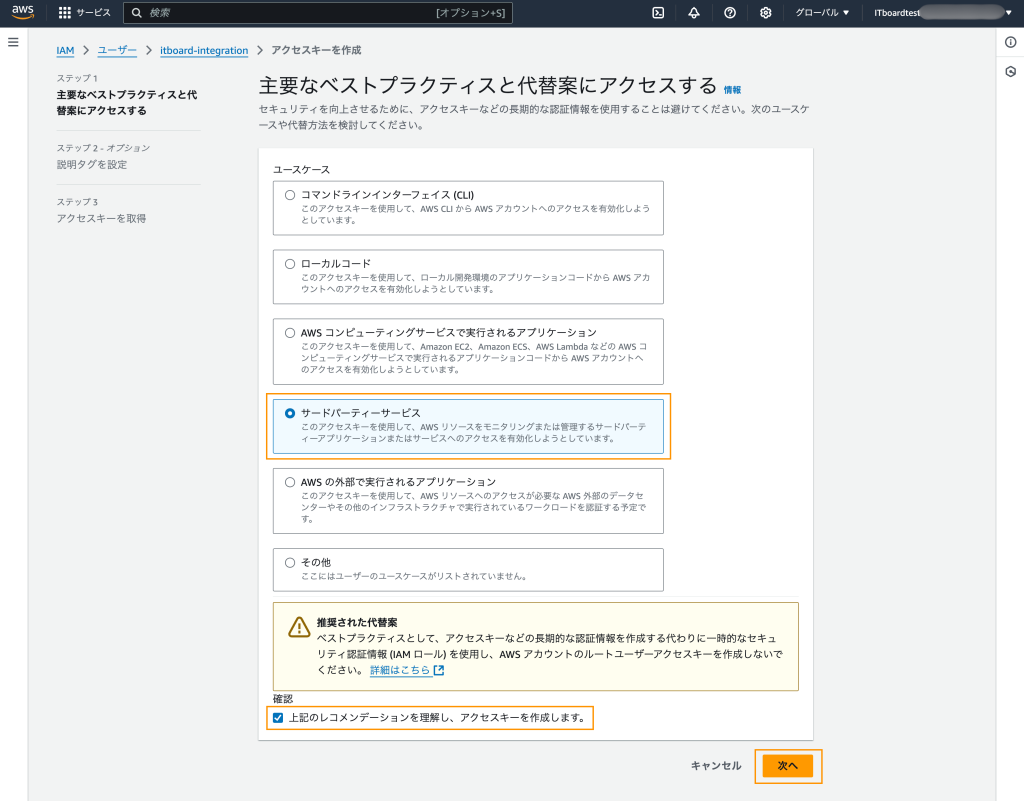This screenshot has width=1024, height=801.
Task: Open the グローバル region dropdown
Action: (x=821, y=13)
